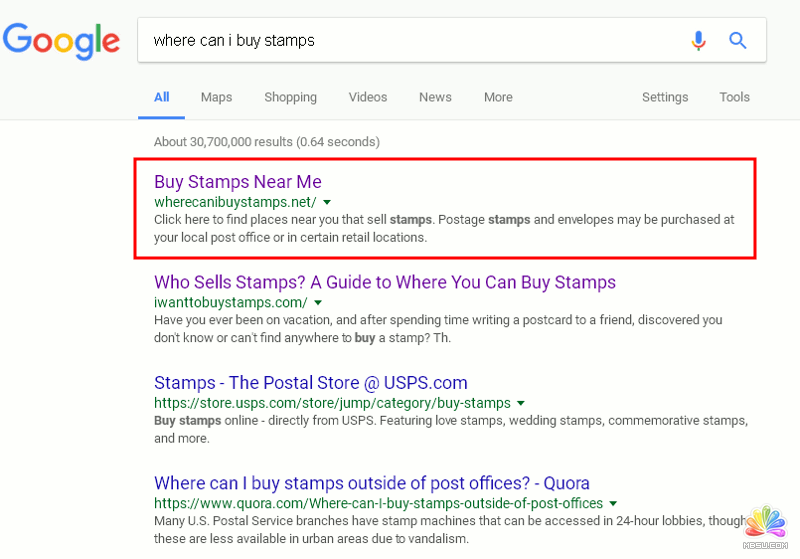Open the Tools filter options
Viewport: 800px width, 559px height.
pos(734,97)
